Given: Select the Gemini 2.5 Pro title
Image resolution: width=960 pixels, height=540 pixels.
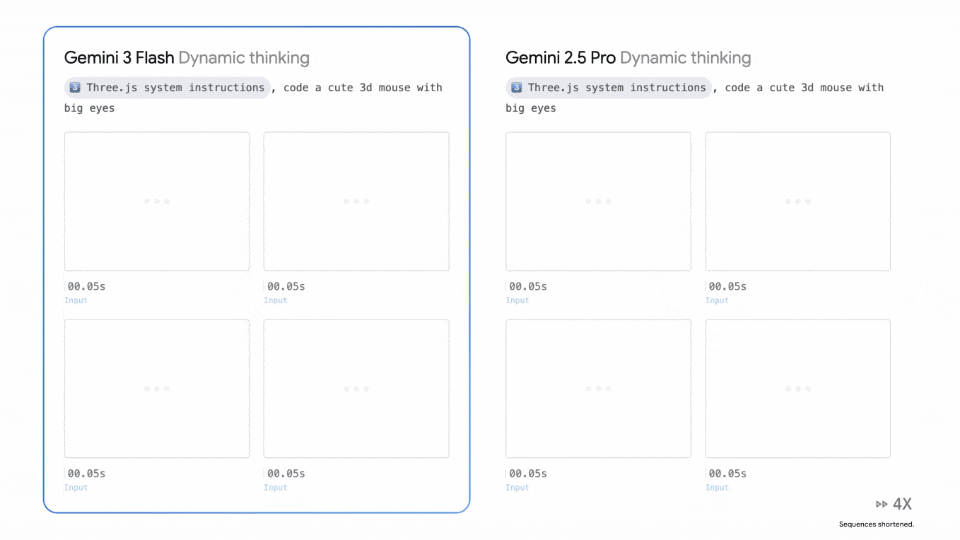Looking at the screenshot, I should click(x=560, y=58).
